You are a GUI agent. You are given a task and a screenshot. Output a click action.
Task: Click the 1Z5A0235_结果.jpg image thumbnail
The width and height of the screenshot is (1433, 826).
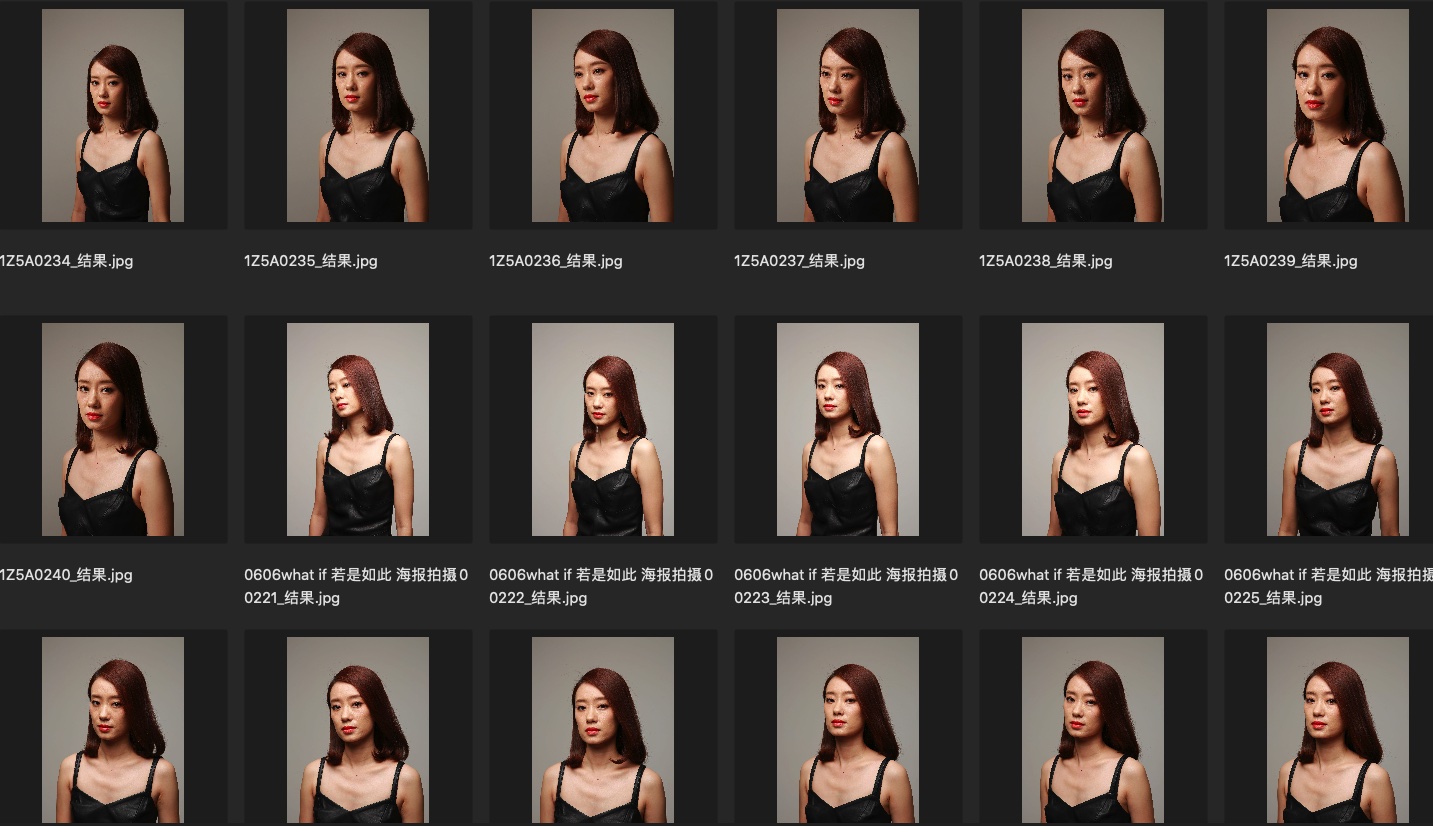(358, 115)
